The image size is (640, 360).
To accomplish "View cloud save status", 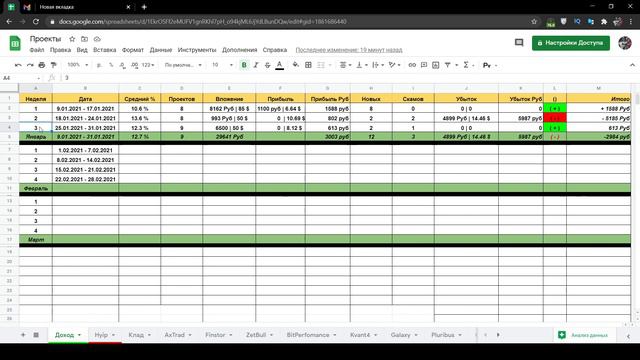I will tap(97, 39).
